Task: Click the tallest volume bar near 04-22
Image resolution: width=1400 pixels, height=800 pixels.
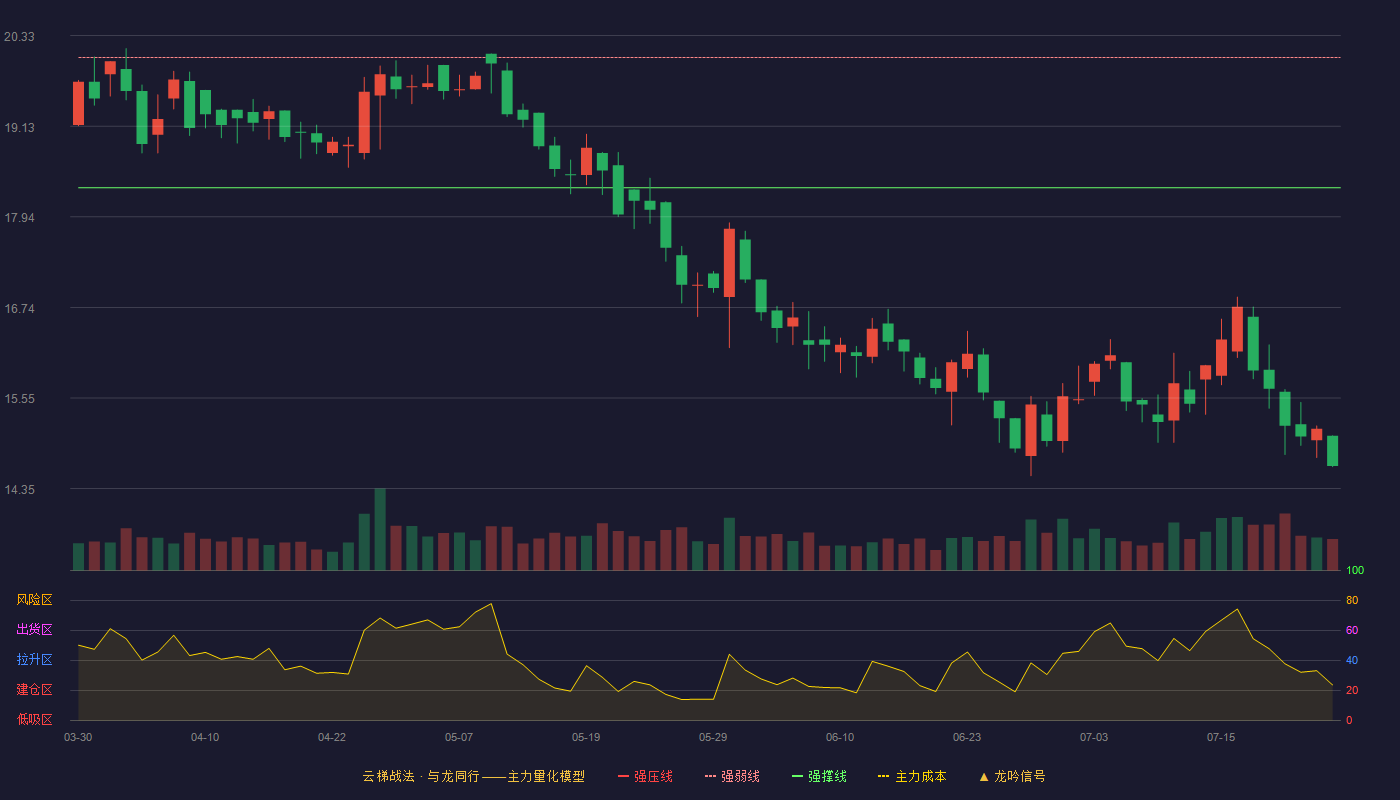Action: pyautogui.click(x=380, y=529)
